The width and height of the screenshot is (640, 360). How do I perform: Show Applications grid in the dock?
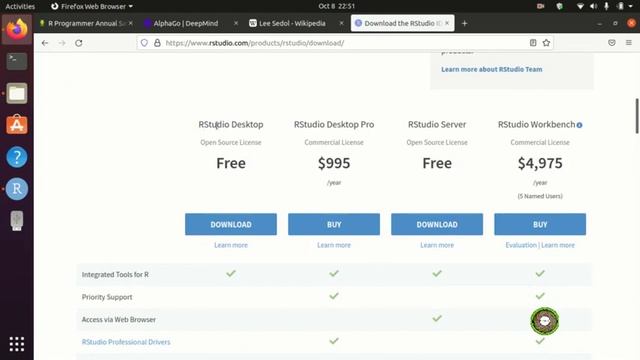(x=17, y=344)
